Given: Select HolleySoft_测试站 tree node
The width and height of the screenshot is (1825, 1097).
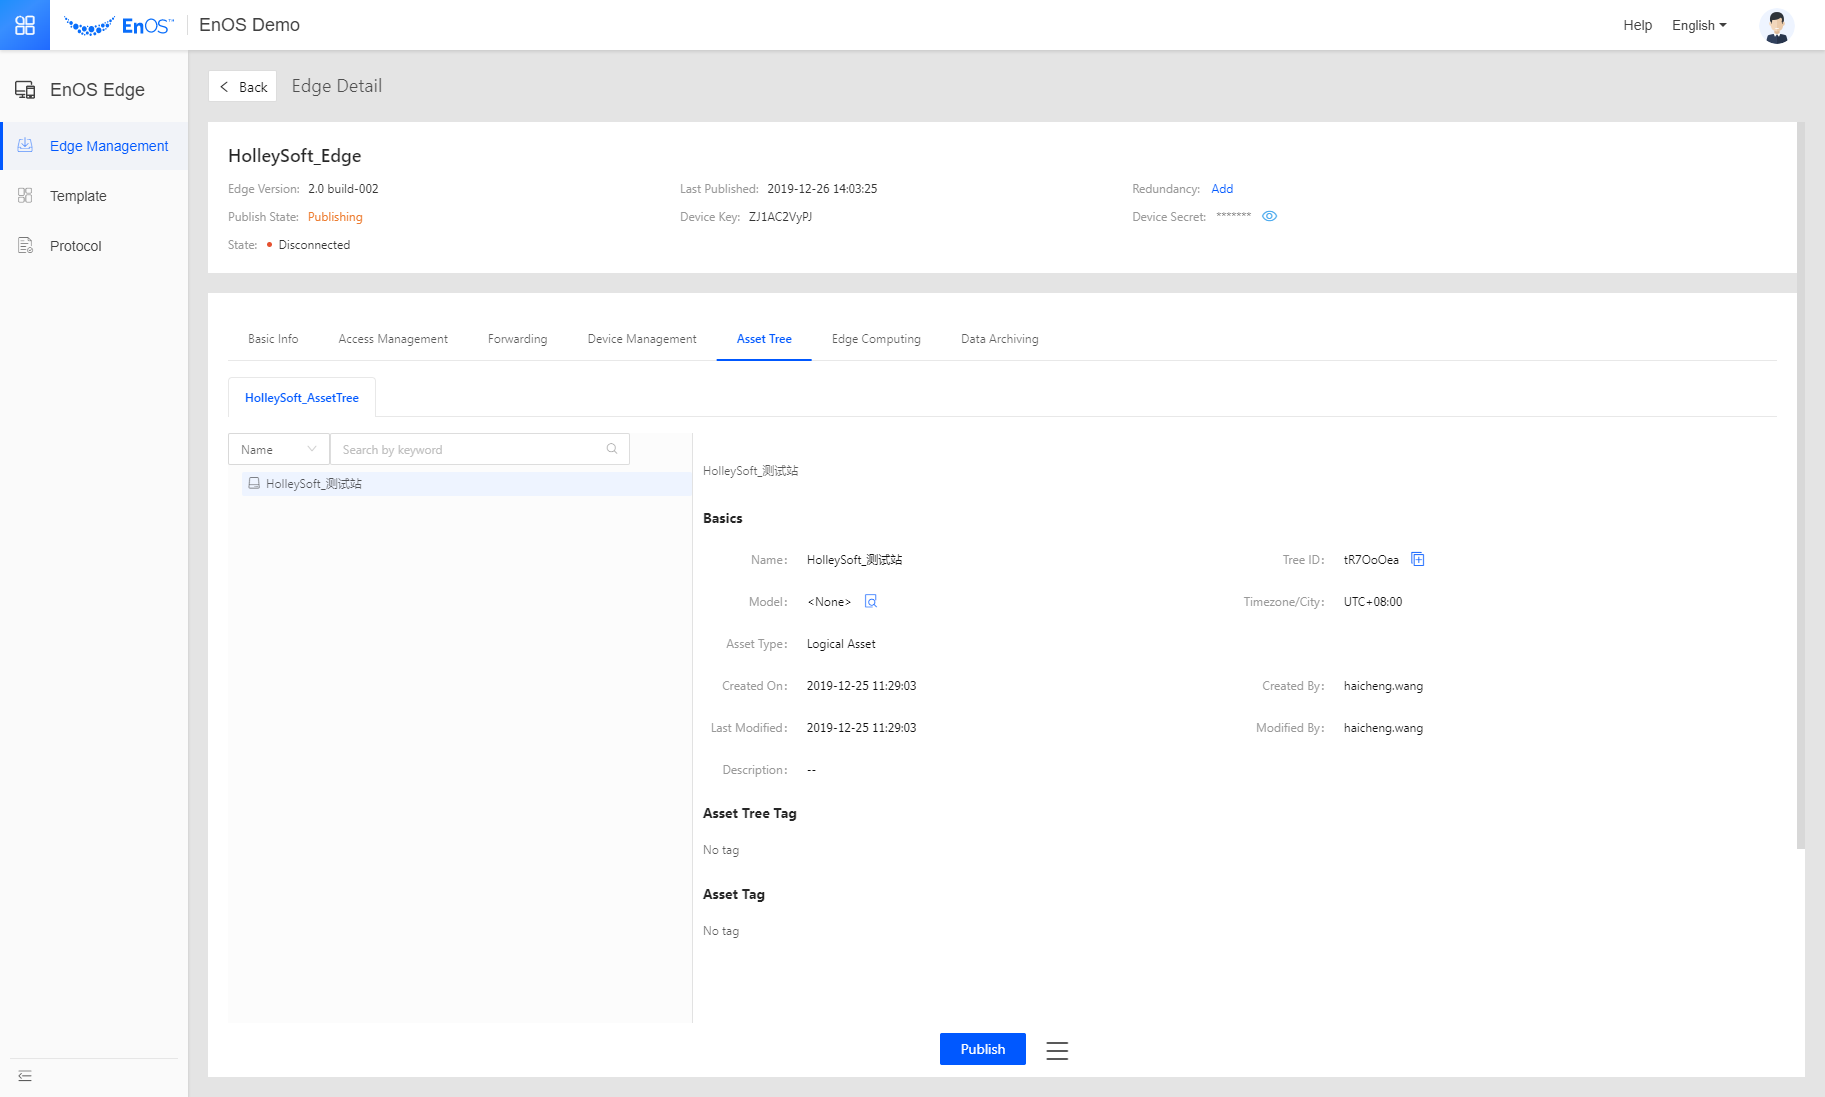Looking at the screenshot, I should click(x=466, y=484).
